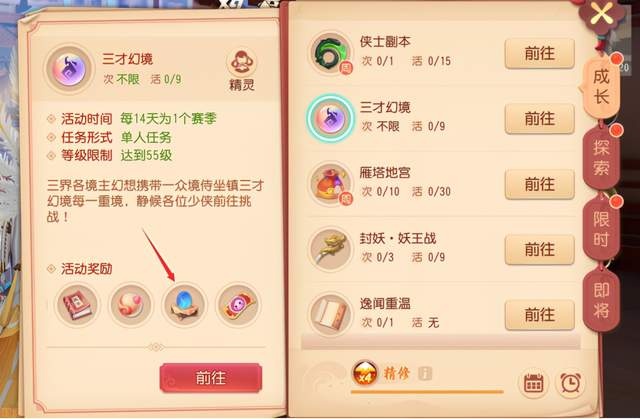
Task: Click 前往 for 封妖·妖王战
Action: point(540,249)
